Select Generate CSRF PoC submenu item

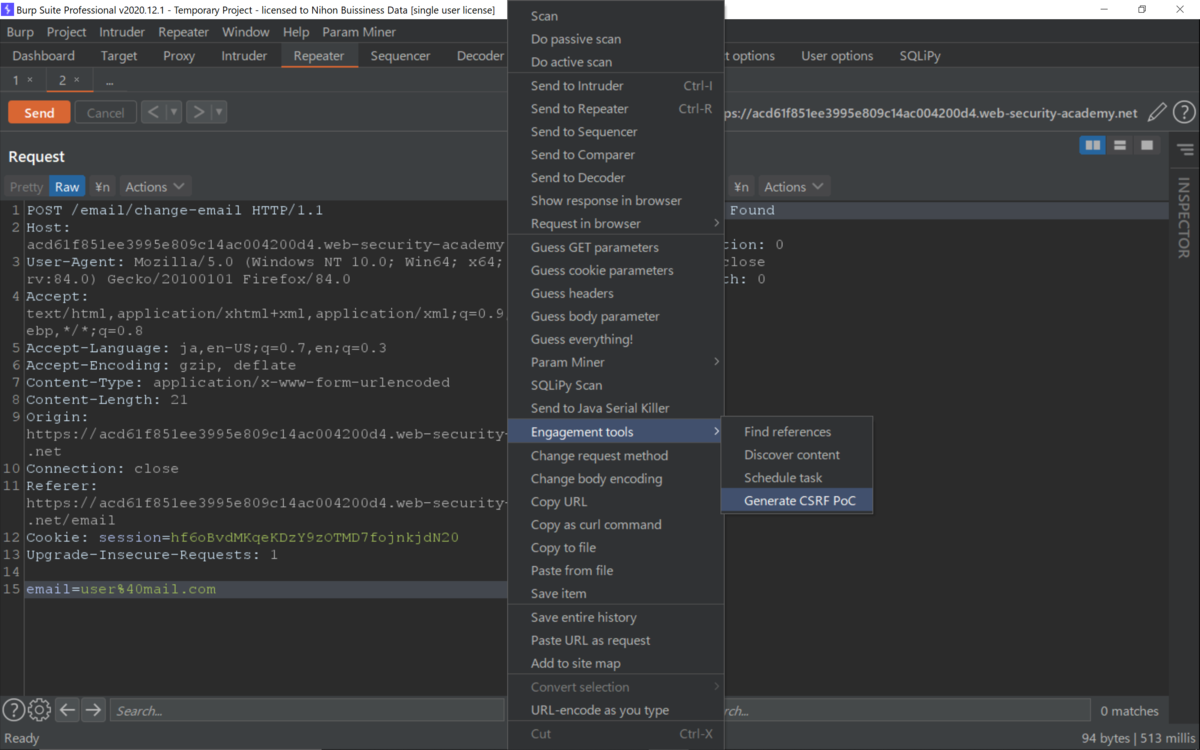[797, 501]
